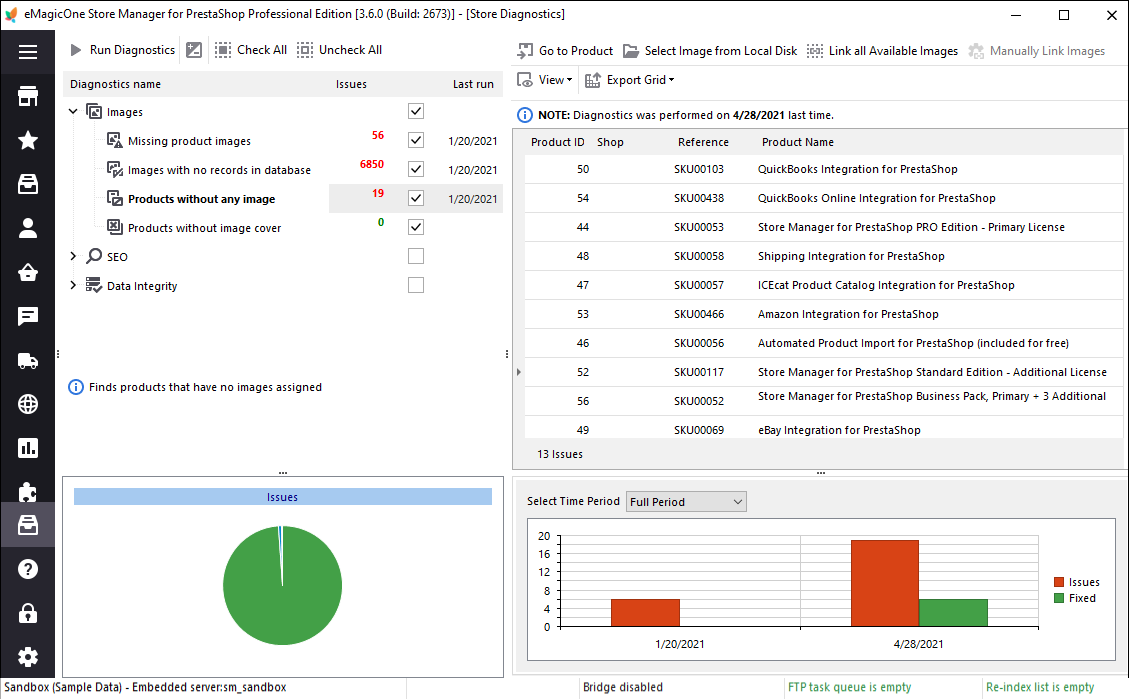This screenshot has height=699, width=1129.
Task: Open the puzzle piece addons sidebar icon
Action: click(27, 492)
